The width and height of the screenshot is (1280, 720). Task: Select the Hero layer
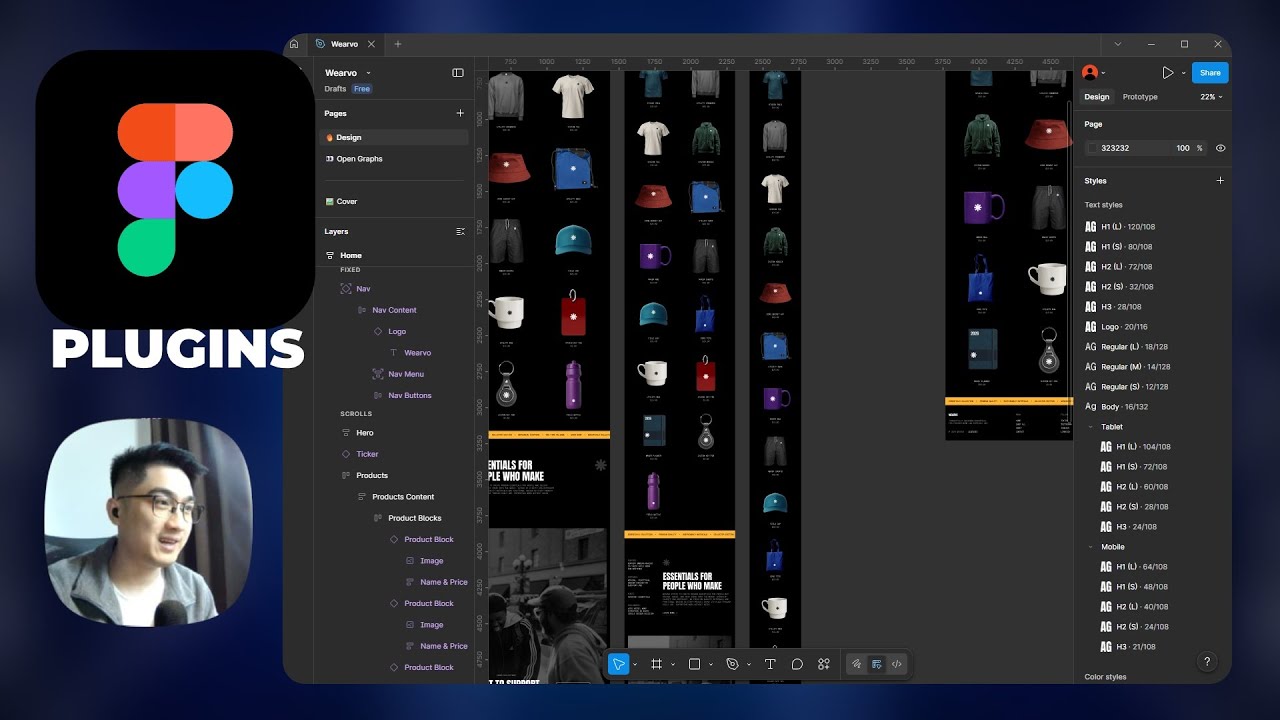click(x=364, y=433)
